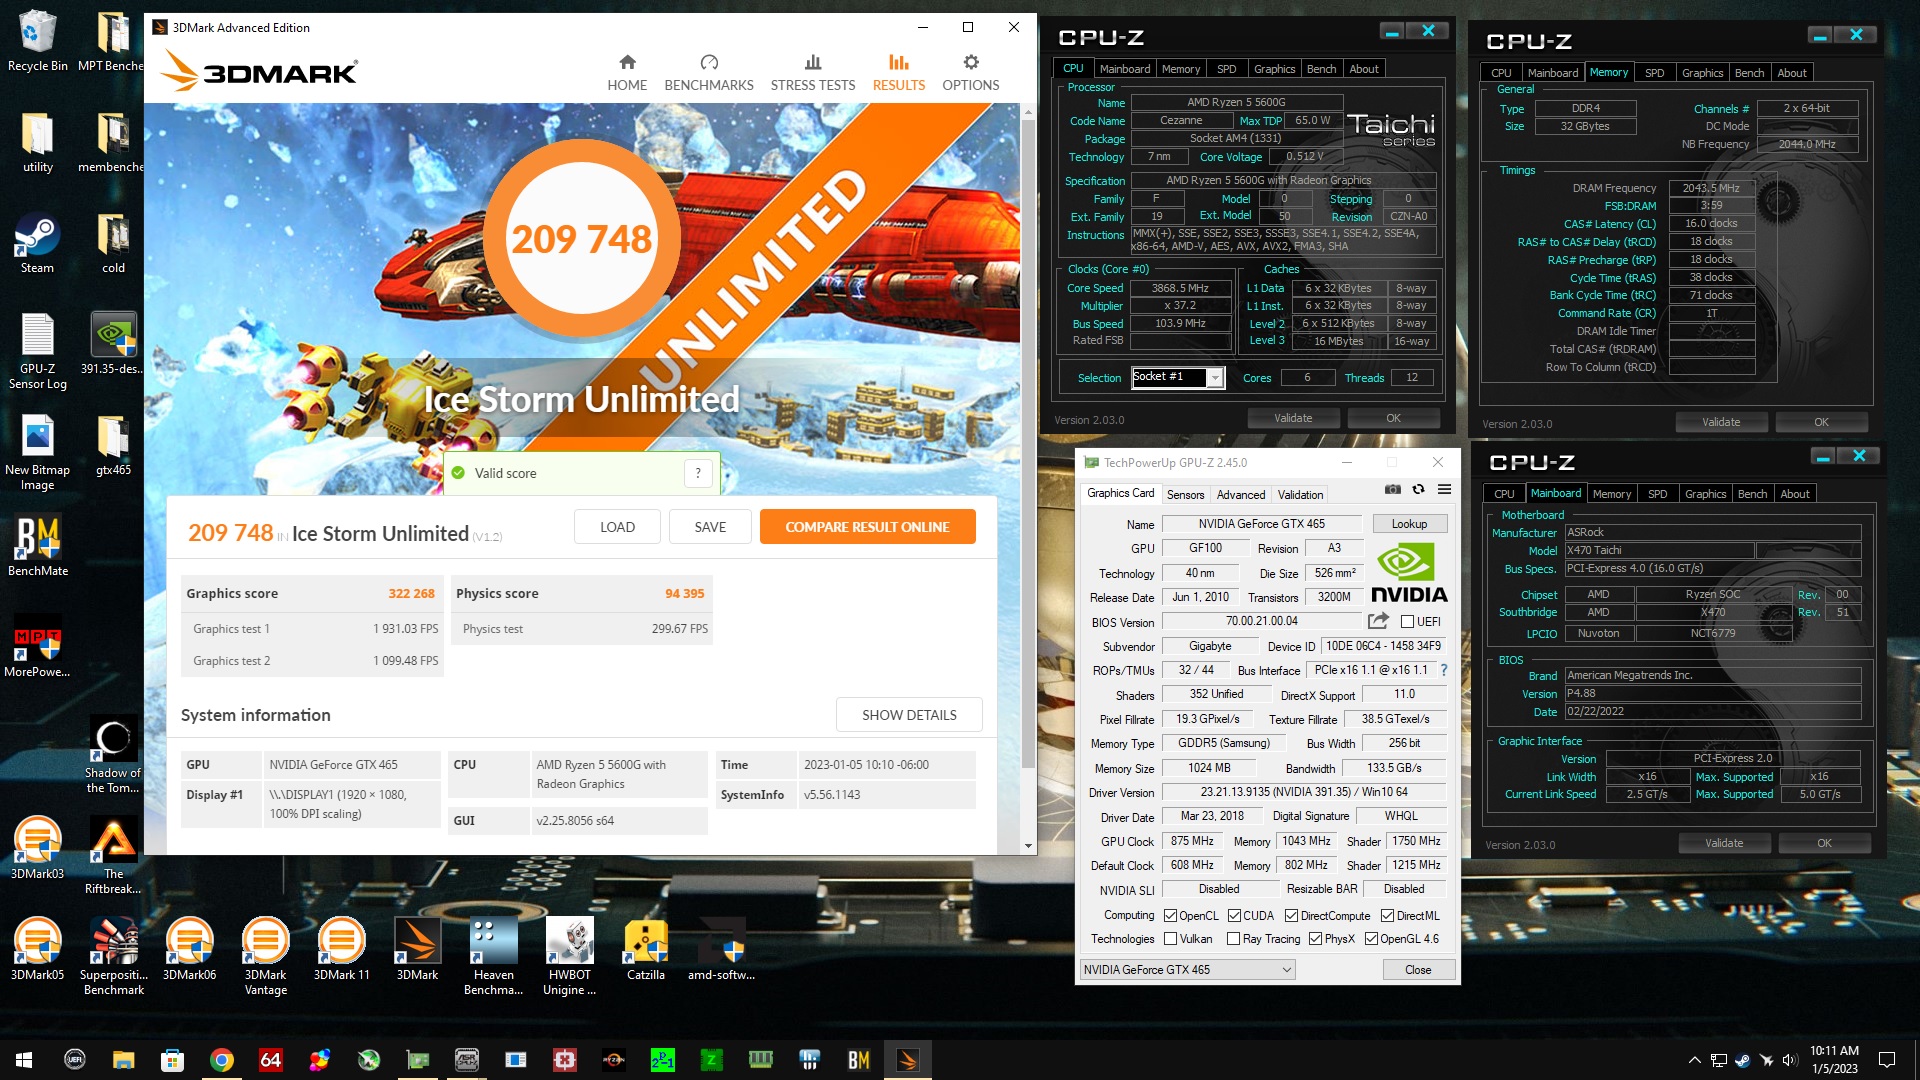1920x1080 pixels.
Task: Click the Close button in GPU-Z
Action: click(x=1418, y=969)
